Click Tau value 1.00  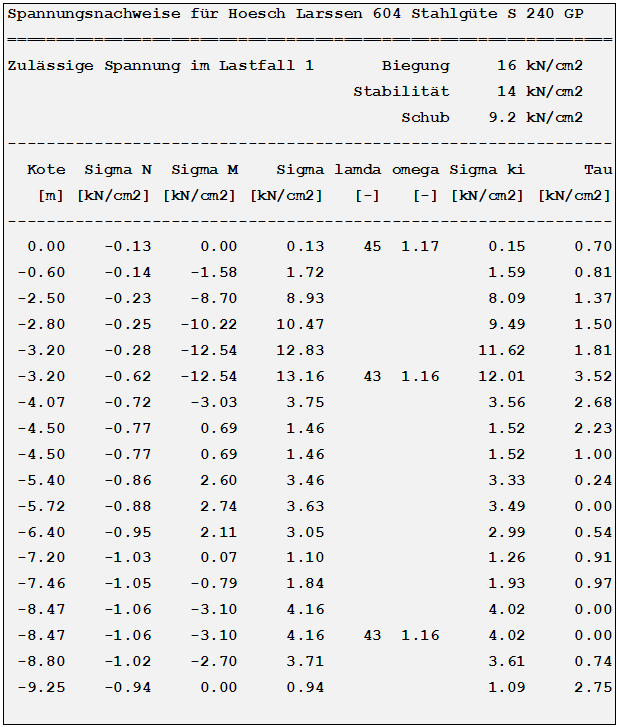pos(593,454)
